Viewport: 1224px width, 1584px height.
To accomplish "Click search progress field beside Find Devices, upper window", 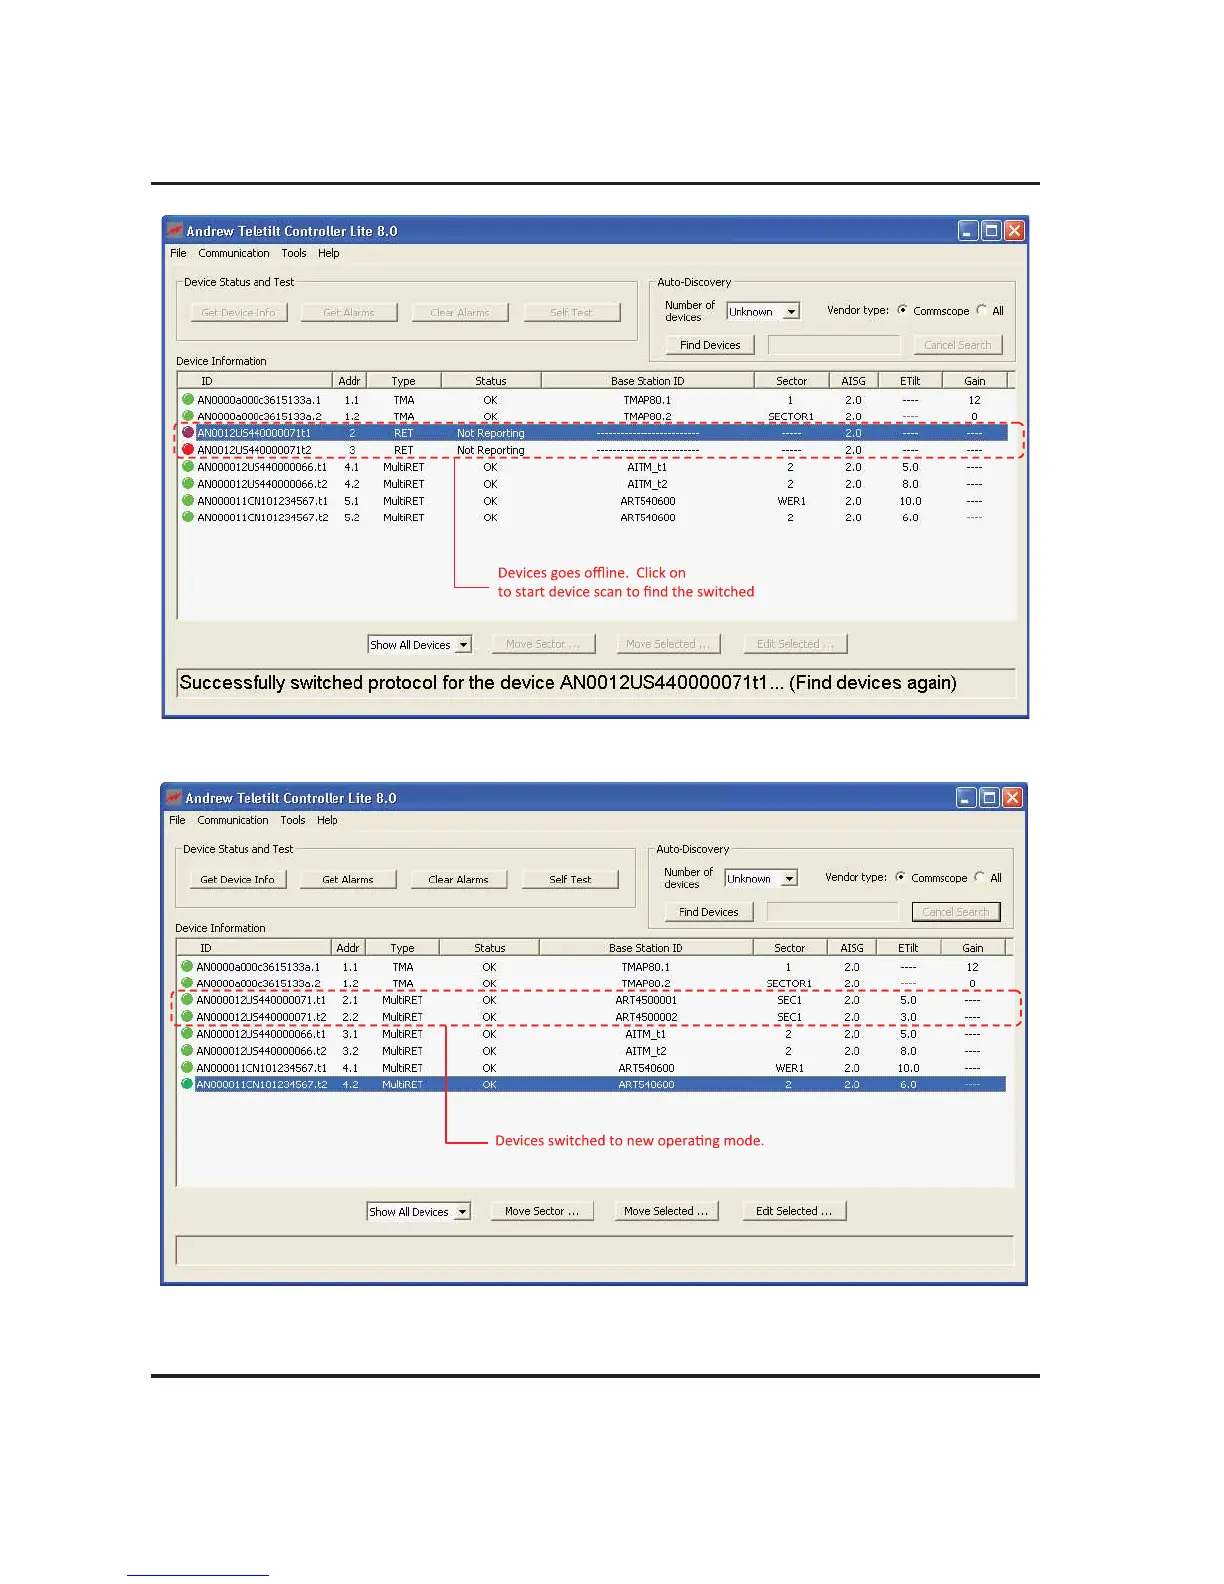I will point(834,345).
